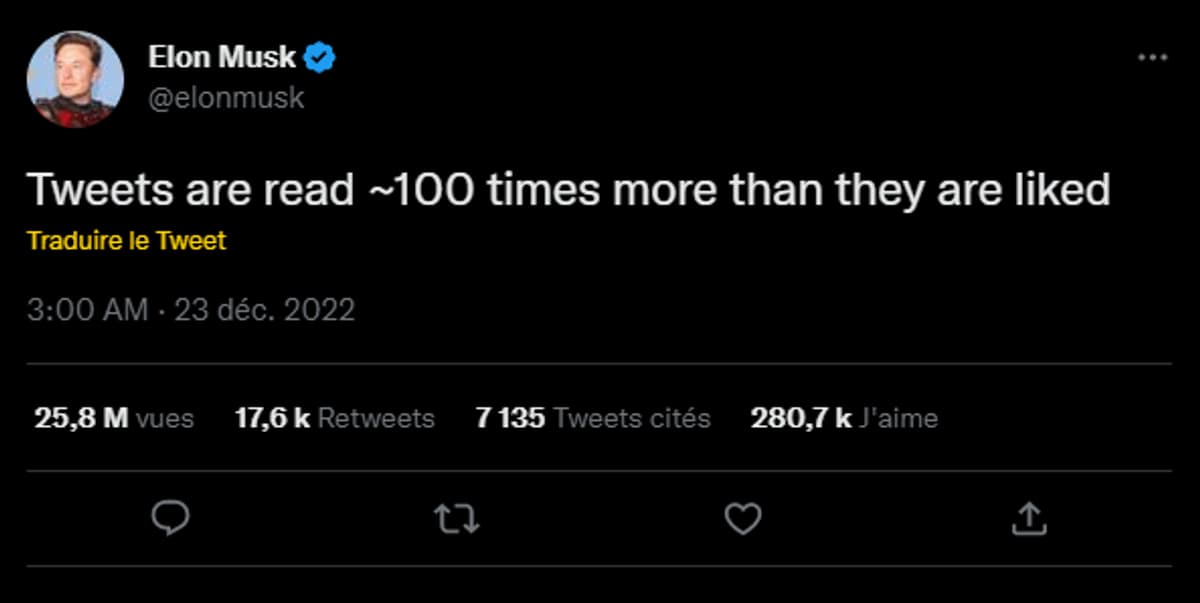Click the reply speech bubble icon
Screen dimensions: 1200x603
(x=171, y=518)
